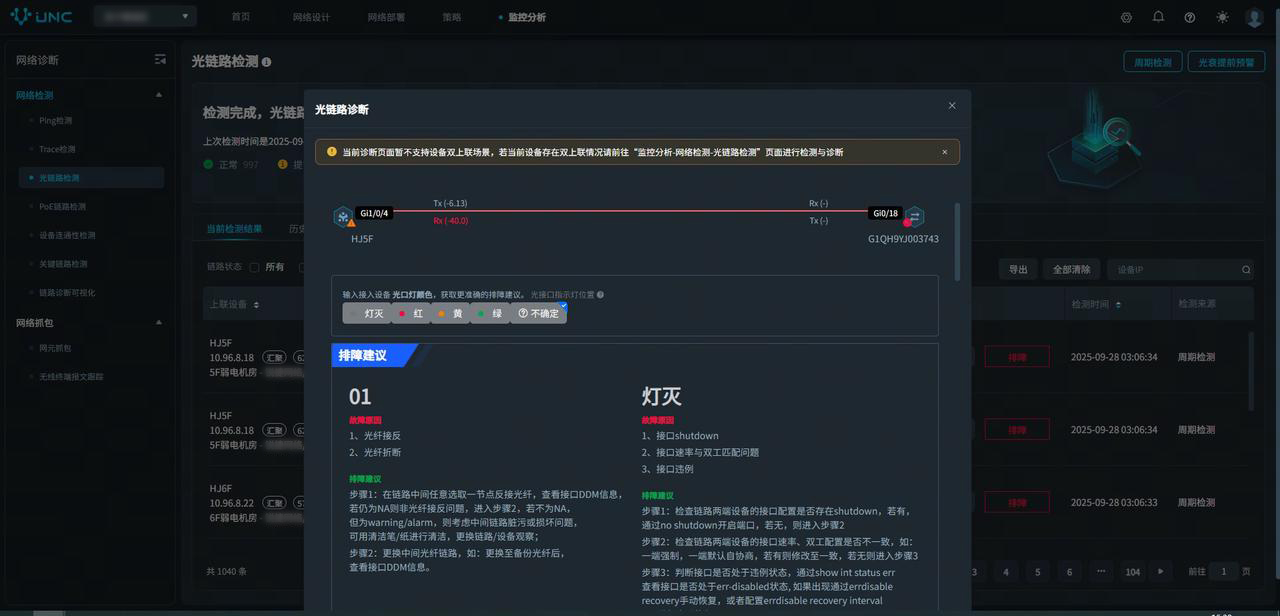This screenshot has width=1280, height=616.
Task: Open the settings gear in header
Action: coord(1126,17)
